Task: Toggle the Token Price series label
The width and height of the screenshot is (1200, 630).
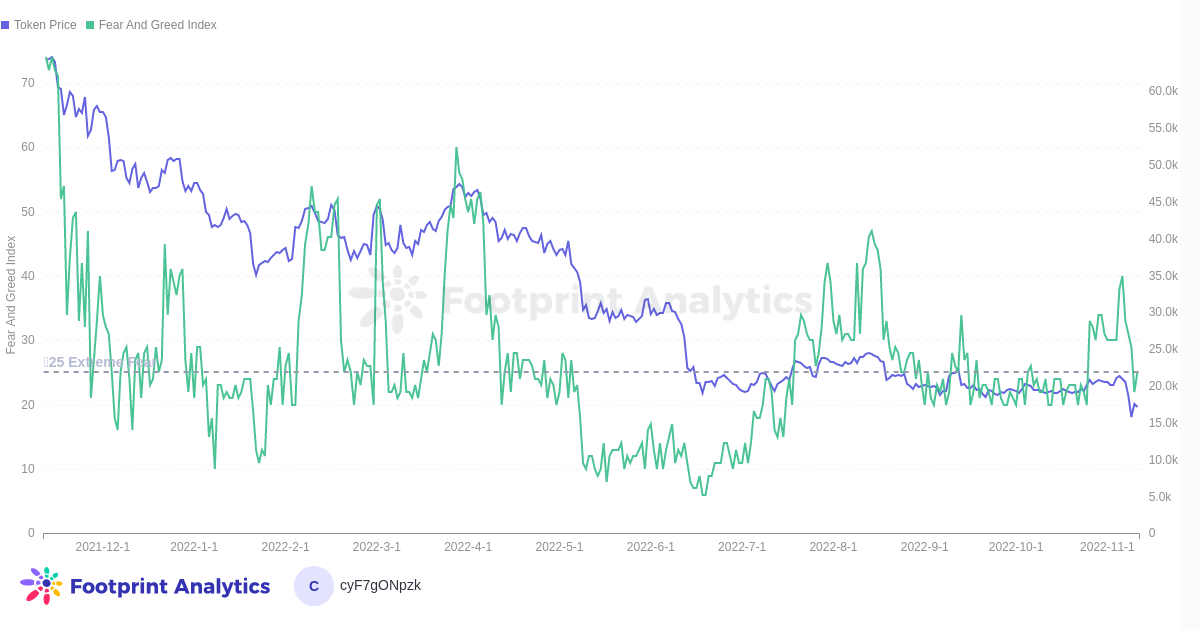Action: pyautogui.click(x=45, y=25)
